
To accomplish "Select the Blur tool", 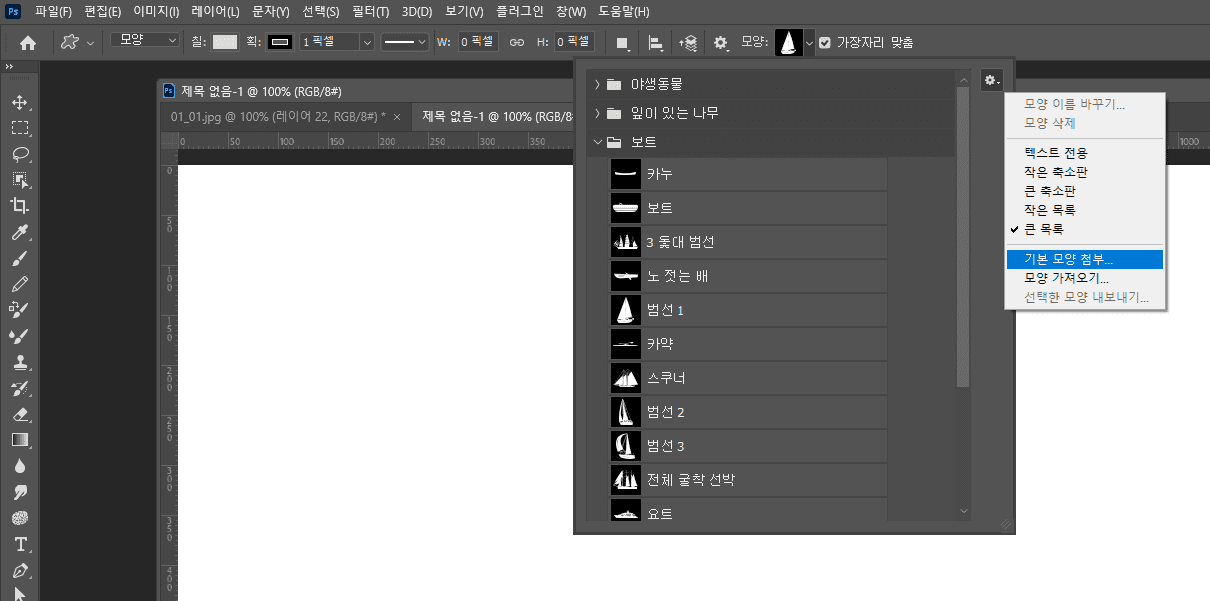I will pos(20,466).
